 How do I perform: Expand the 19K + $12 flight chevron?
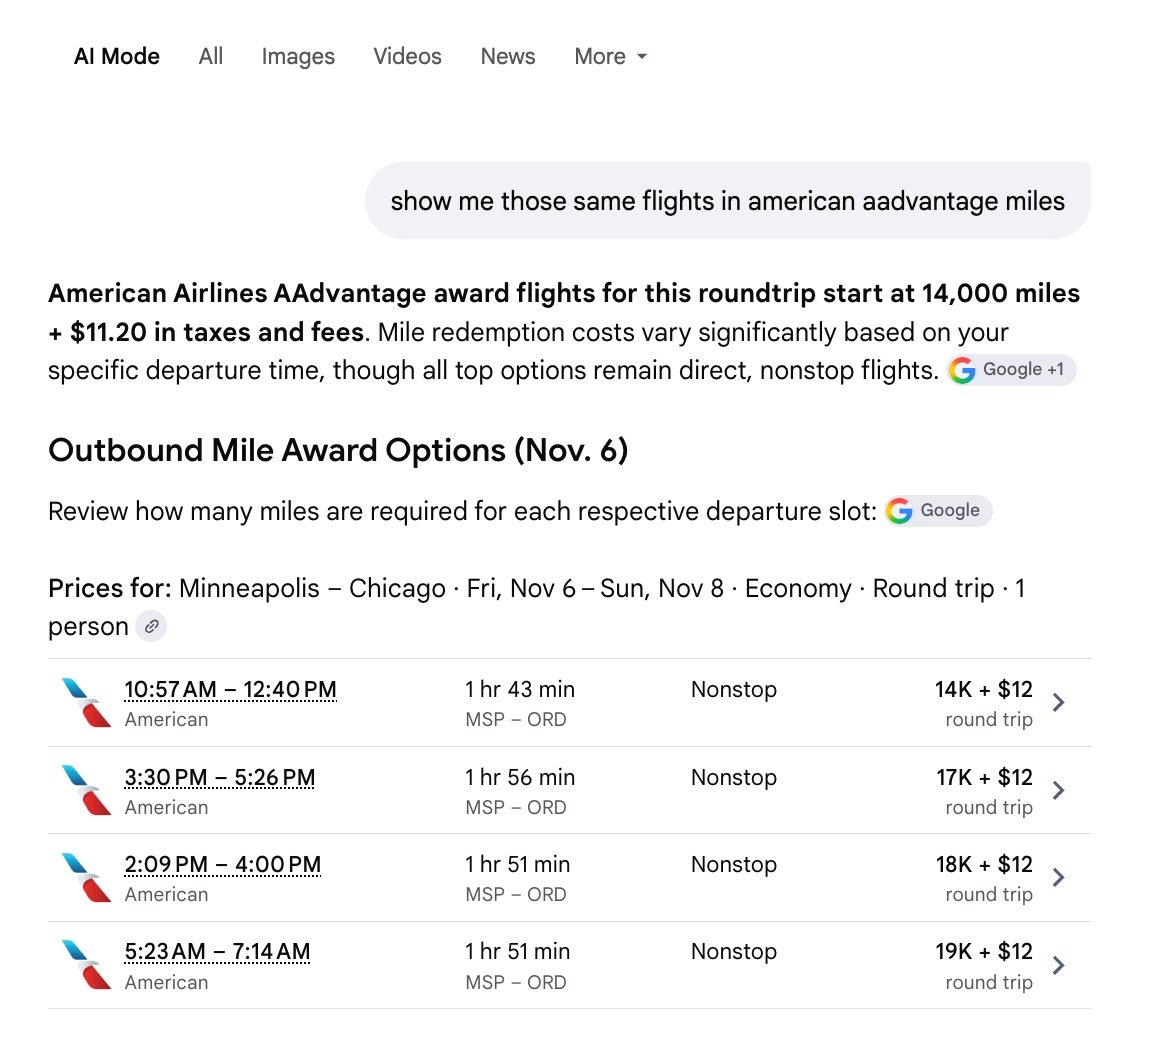point(1058,964)
